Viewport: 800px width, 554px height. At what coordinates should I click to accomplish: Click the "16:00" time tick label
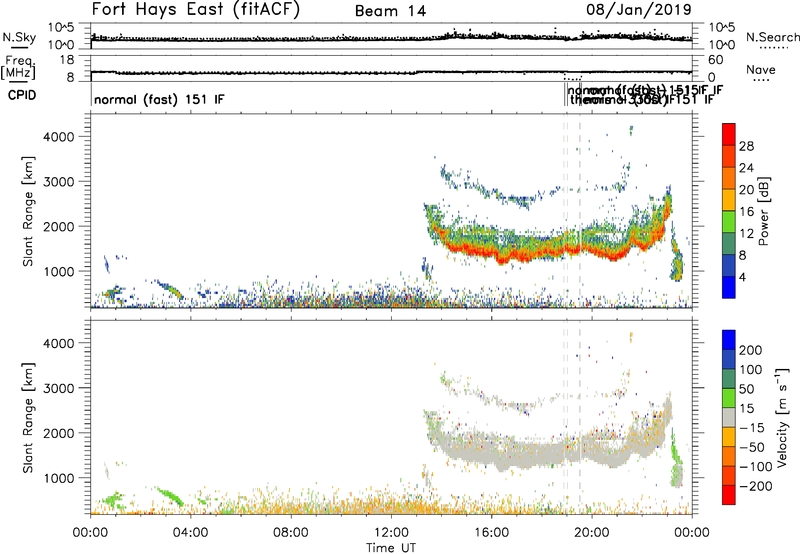coord(491,533)
